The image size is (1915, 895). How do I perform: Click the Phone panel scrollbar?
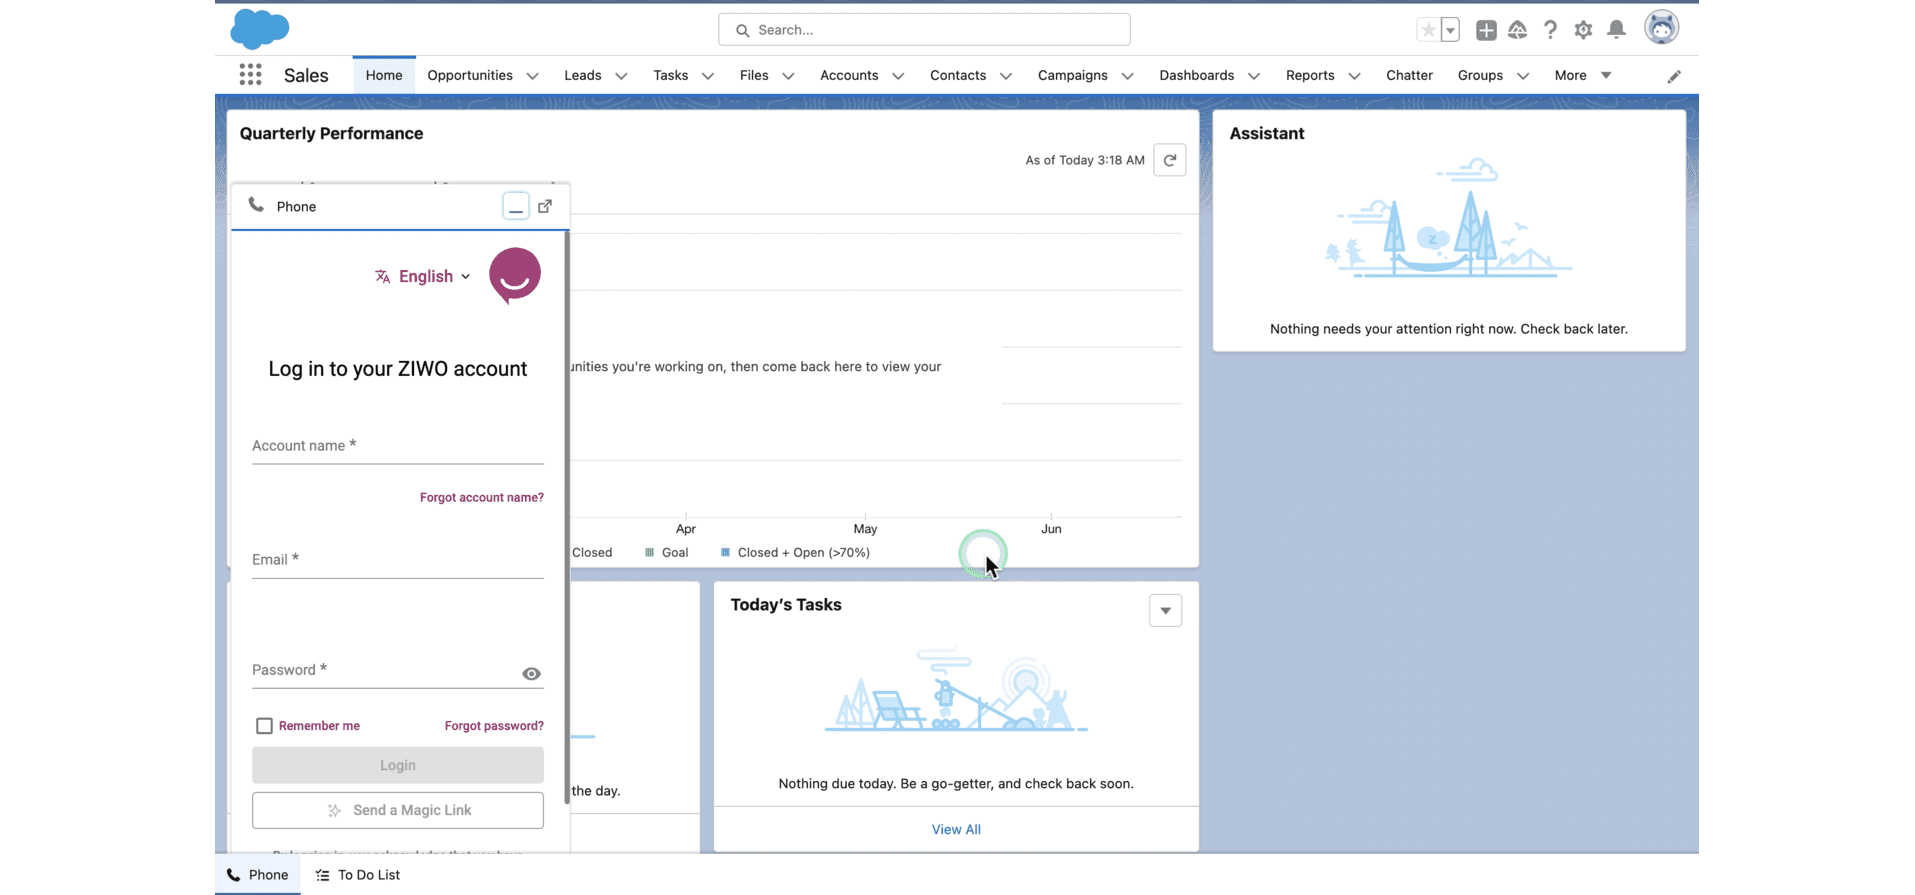(567, 520)
